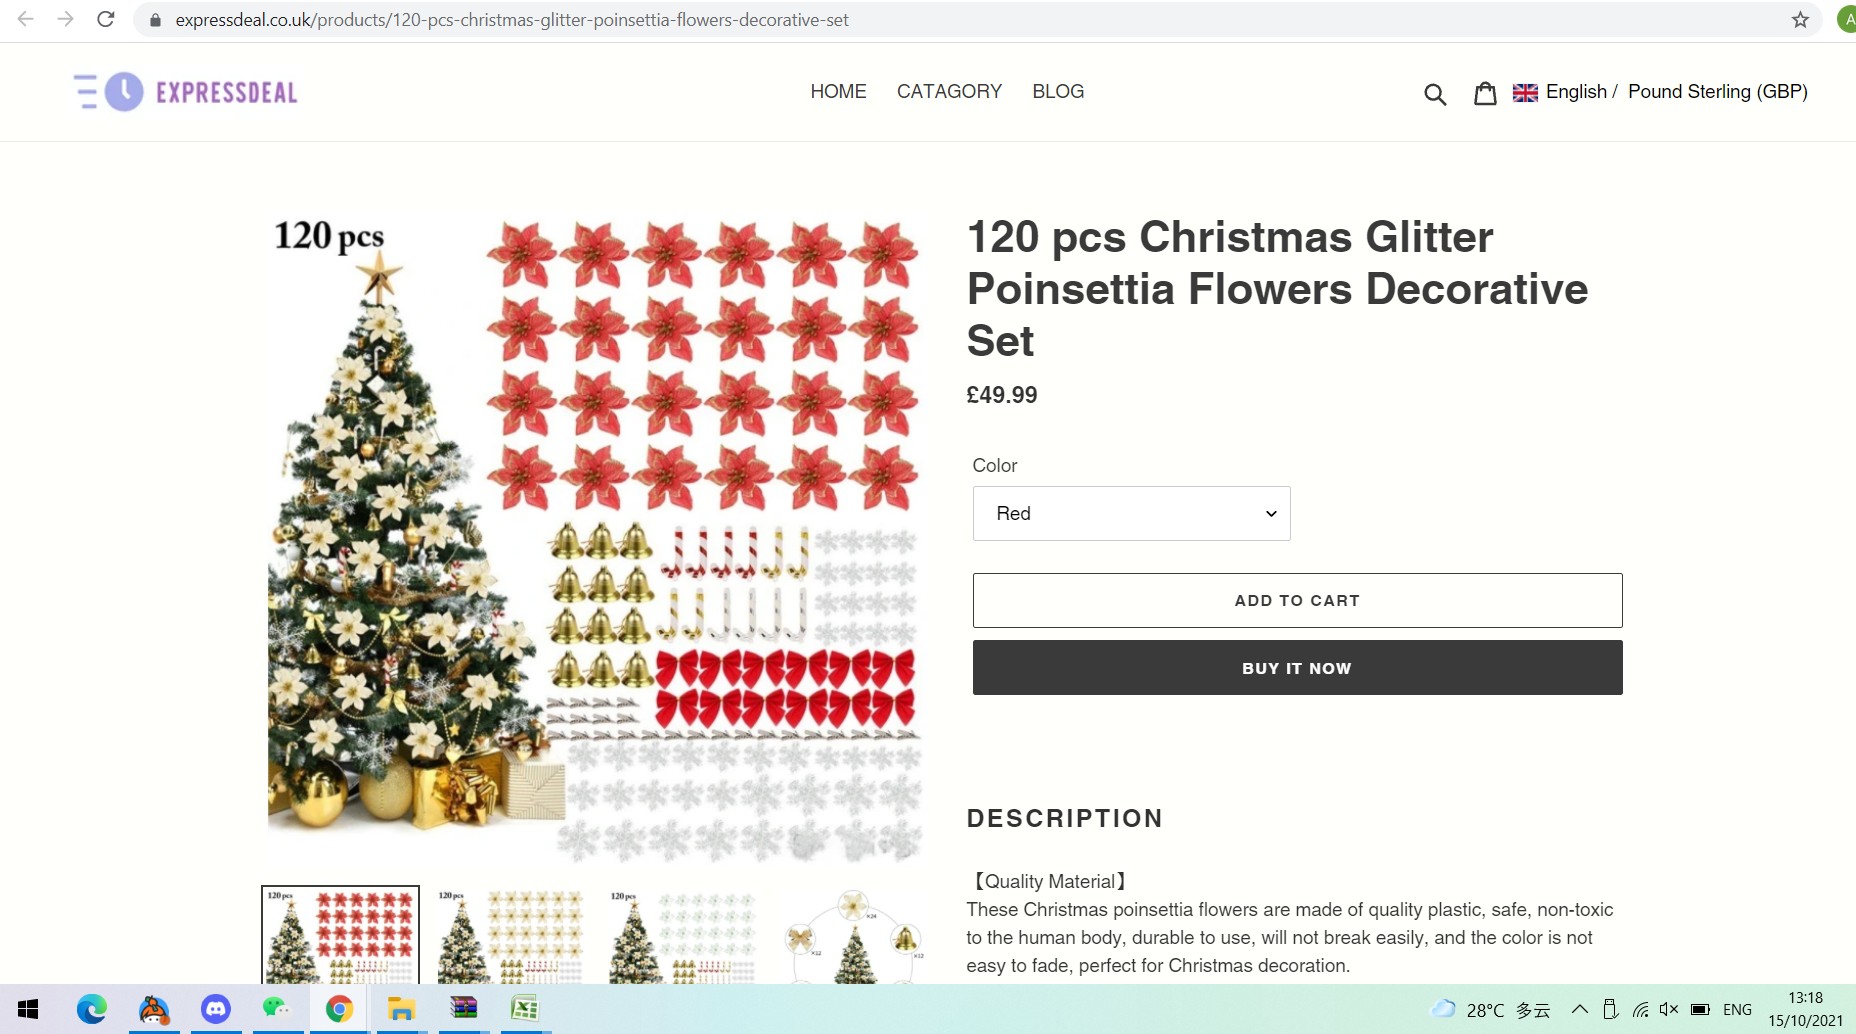
Task: Open File Explorer from the taskbar
Action: pos(401,1009)
